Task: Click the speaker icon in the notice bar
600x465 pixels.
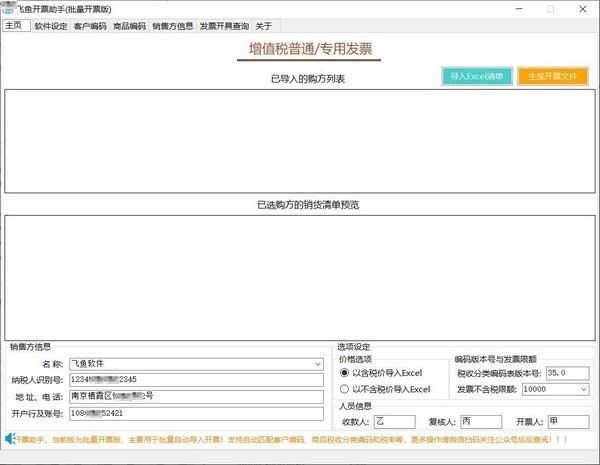Action: (10, 439)
